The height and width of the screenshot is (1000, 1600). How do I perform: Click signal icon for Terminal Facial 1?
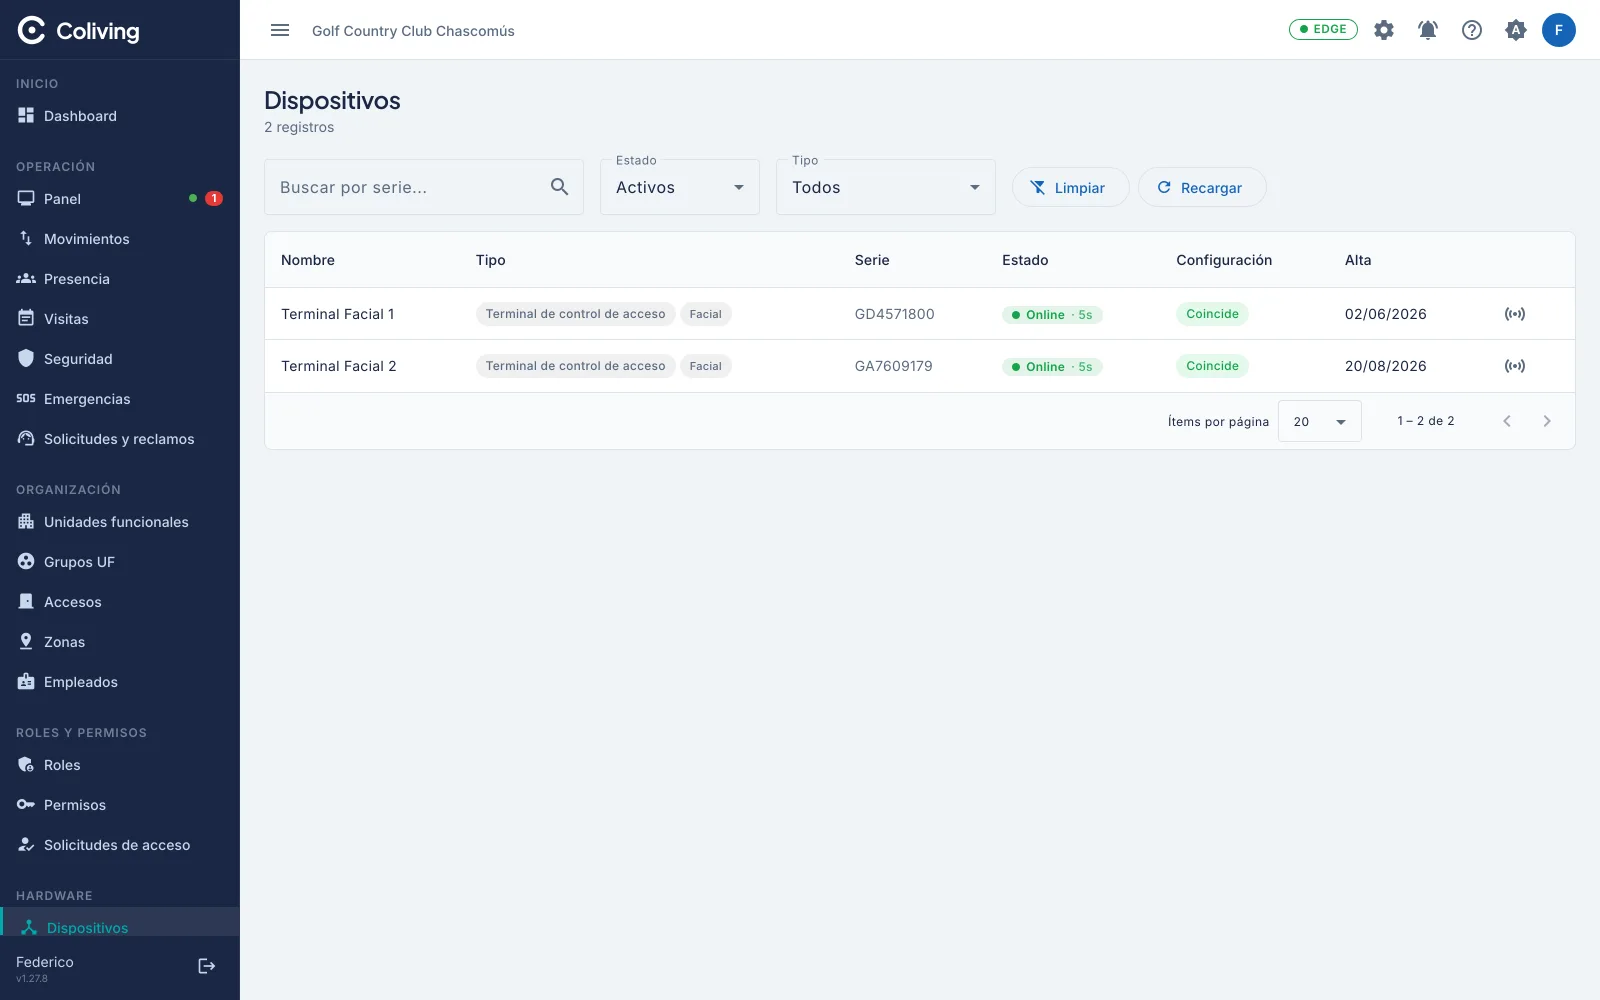pos(1515,314)
